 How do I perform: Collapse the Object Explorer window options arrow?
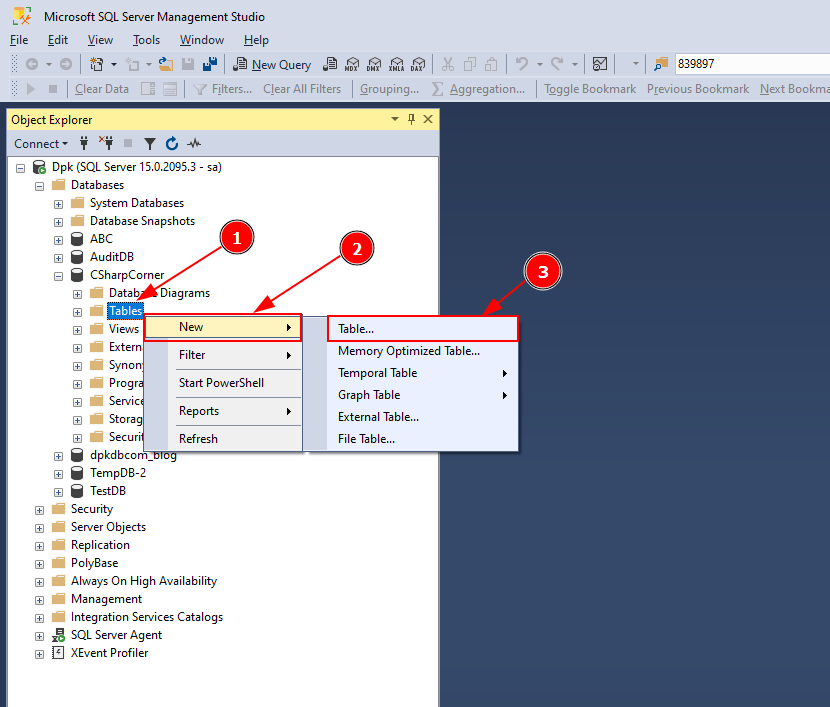(x=394, y=119)
